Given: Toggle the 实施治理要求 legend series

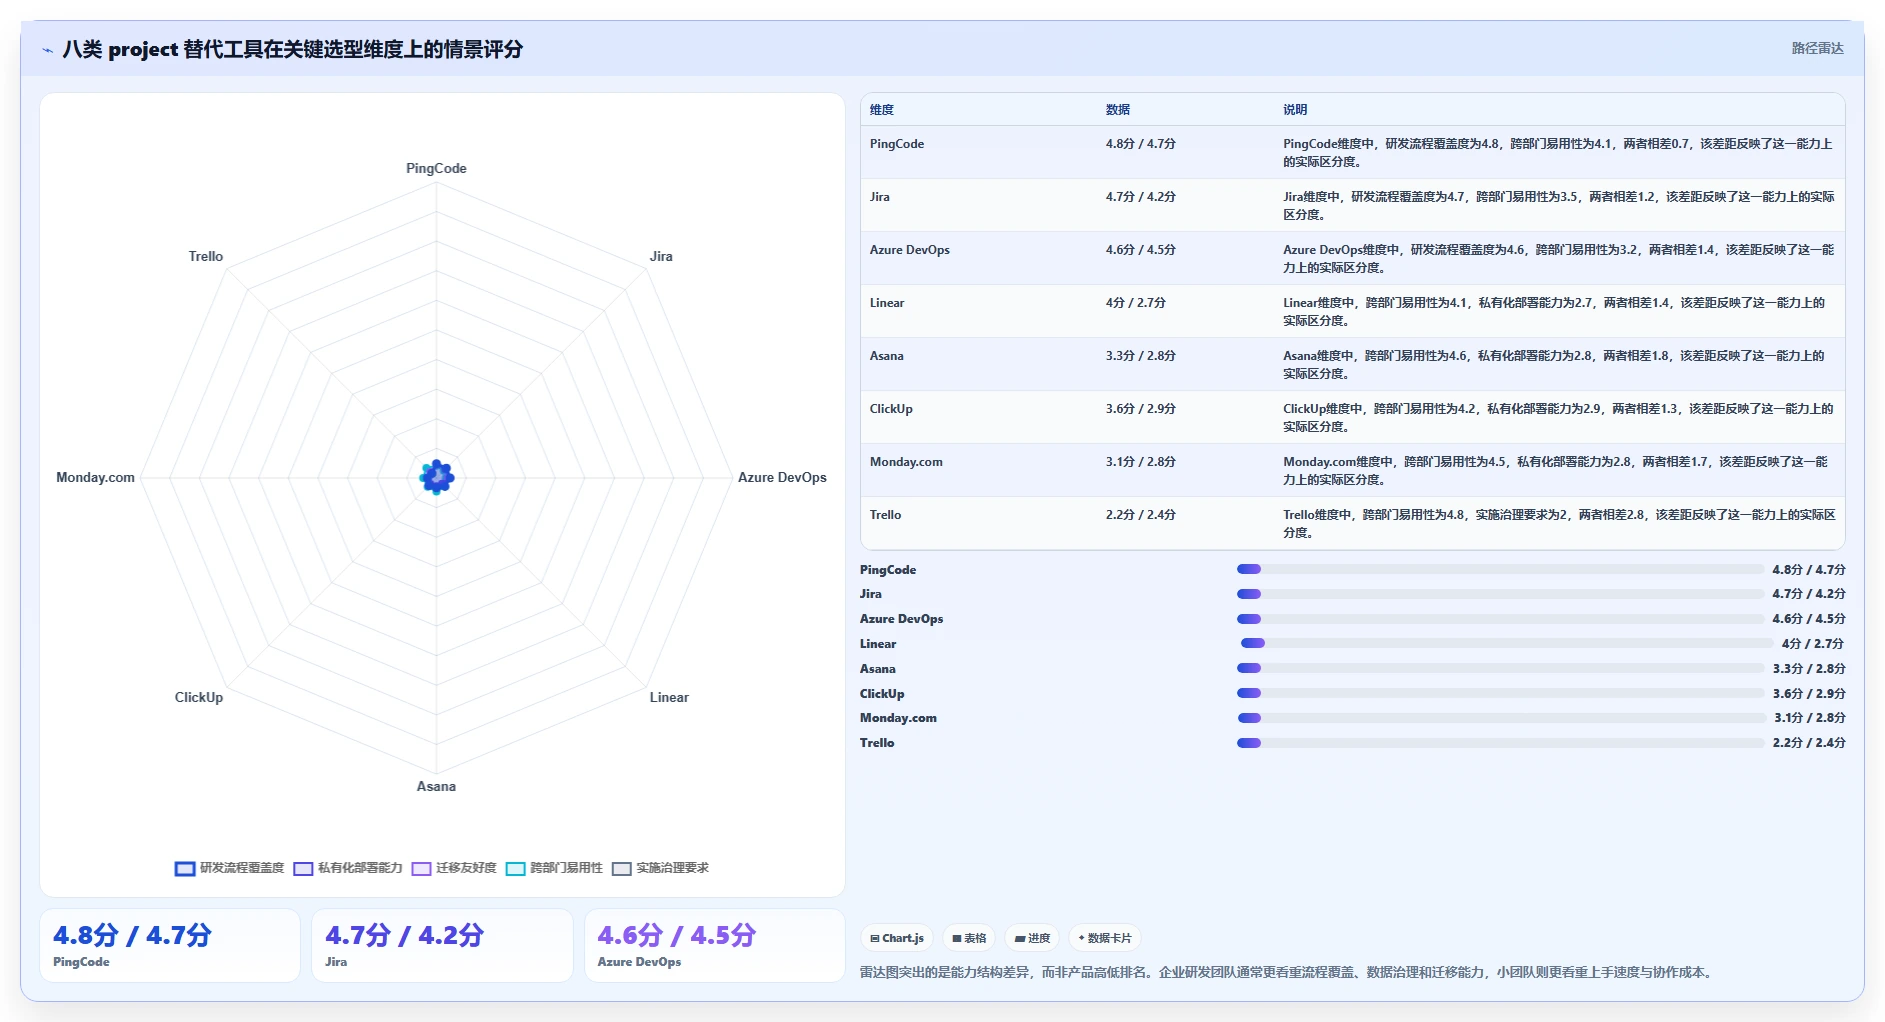Looking at the screenshot, I should [x=660, y=868].
